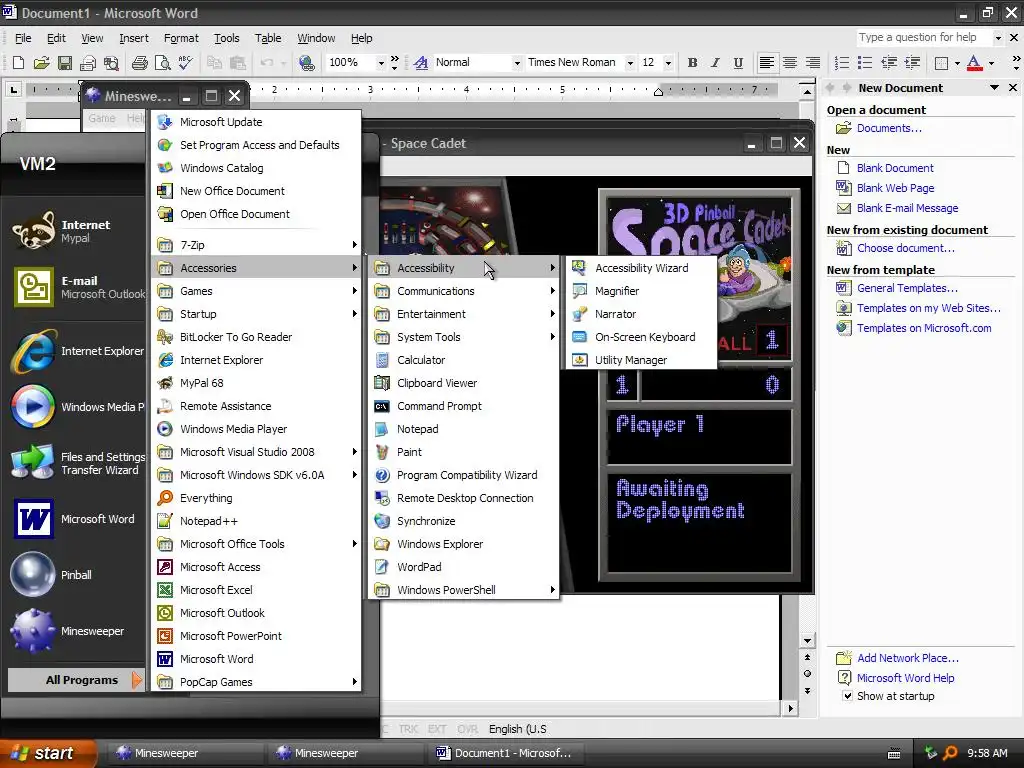This screenshot has width=1024, height=768.
Task: Align text left in Word toolbar
Action: point(767,63)
